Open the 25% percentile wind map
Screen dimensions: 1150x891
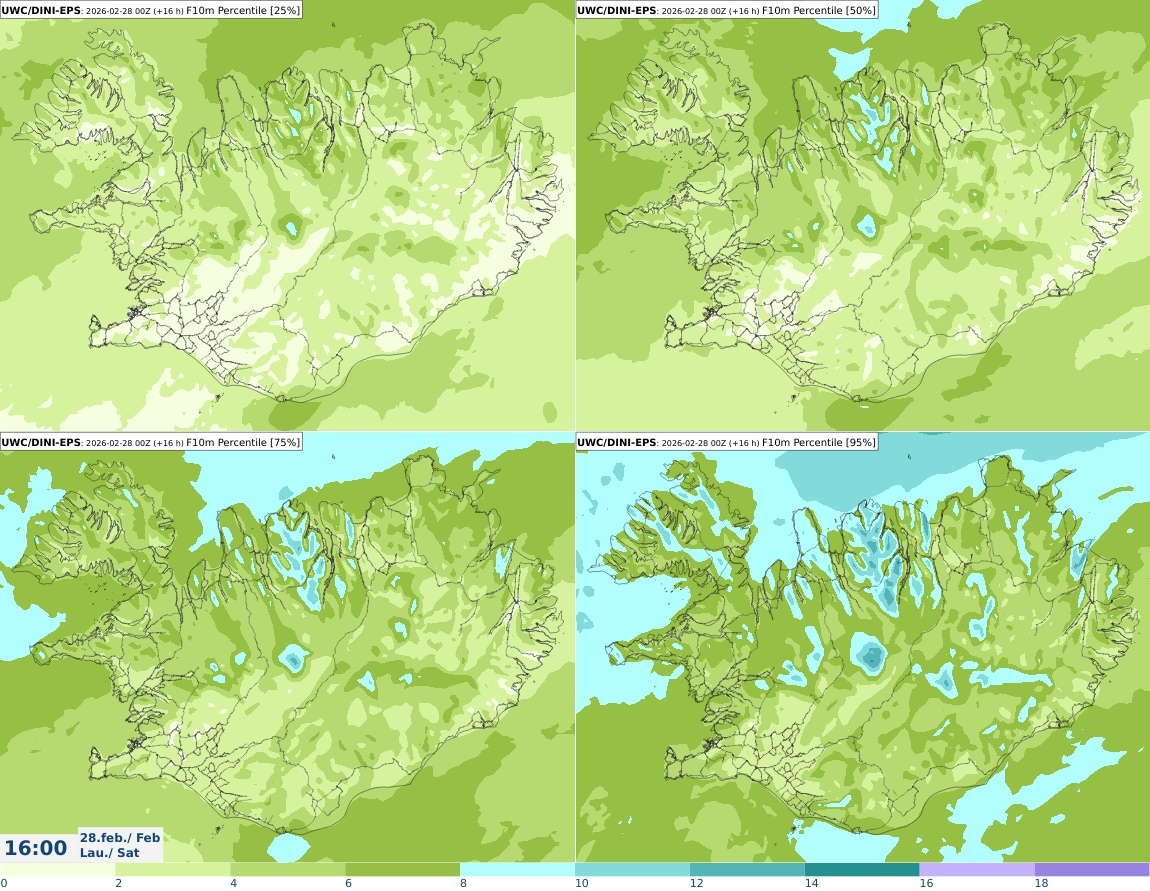click(x=288, y=216)
